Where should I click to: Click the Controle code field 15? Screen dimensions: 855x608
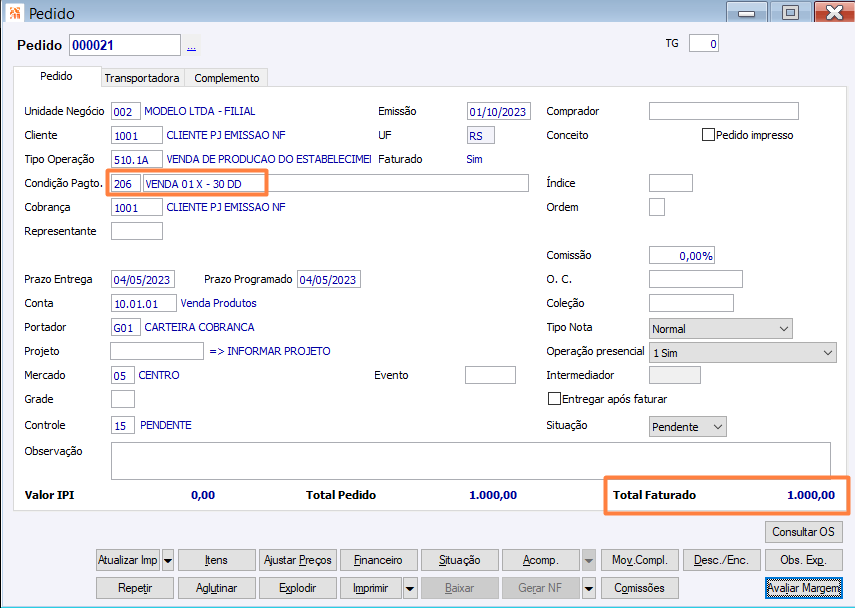click(x=123, y=425)
